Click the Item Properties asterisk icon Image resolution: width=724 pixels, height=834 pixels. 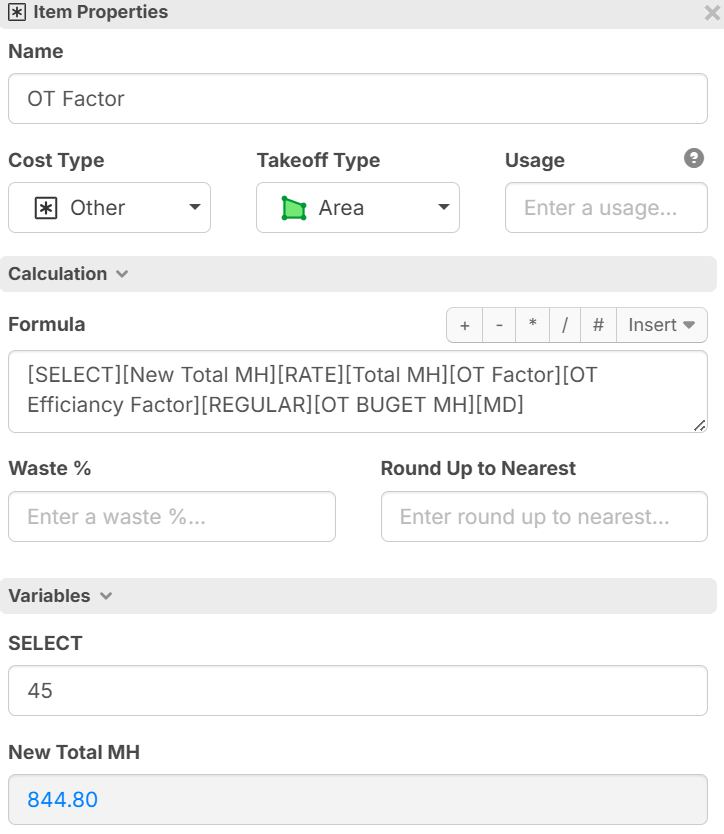tap(17, 13)
